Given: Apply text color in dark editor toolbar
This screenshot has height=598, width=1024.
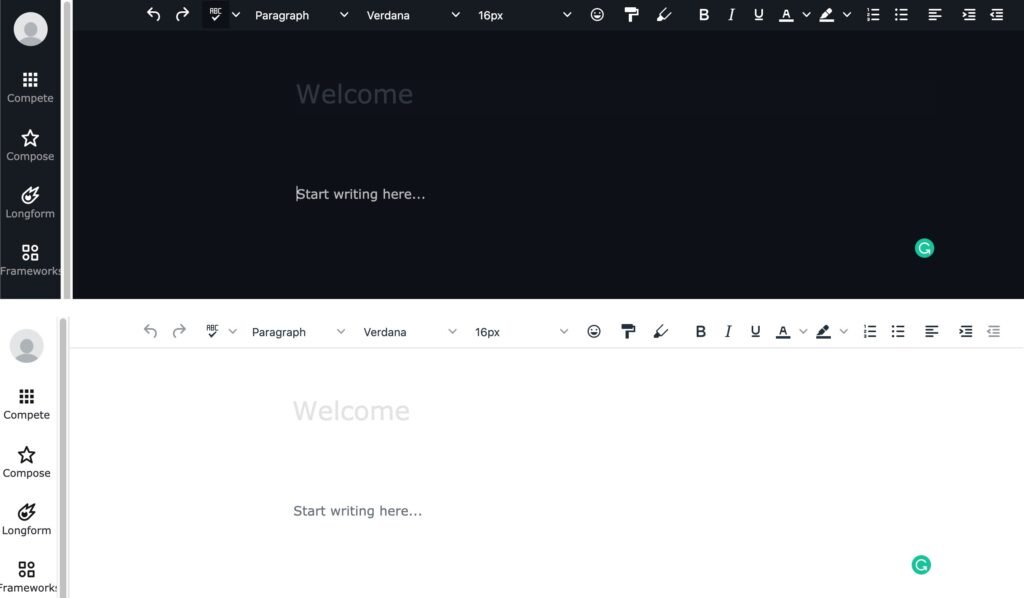Looking at the screenshot, I should click(x=786, y=14).
